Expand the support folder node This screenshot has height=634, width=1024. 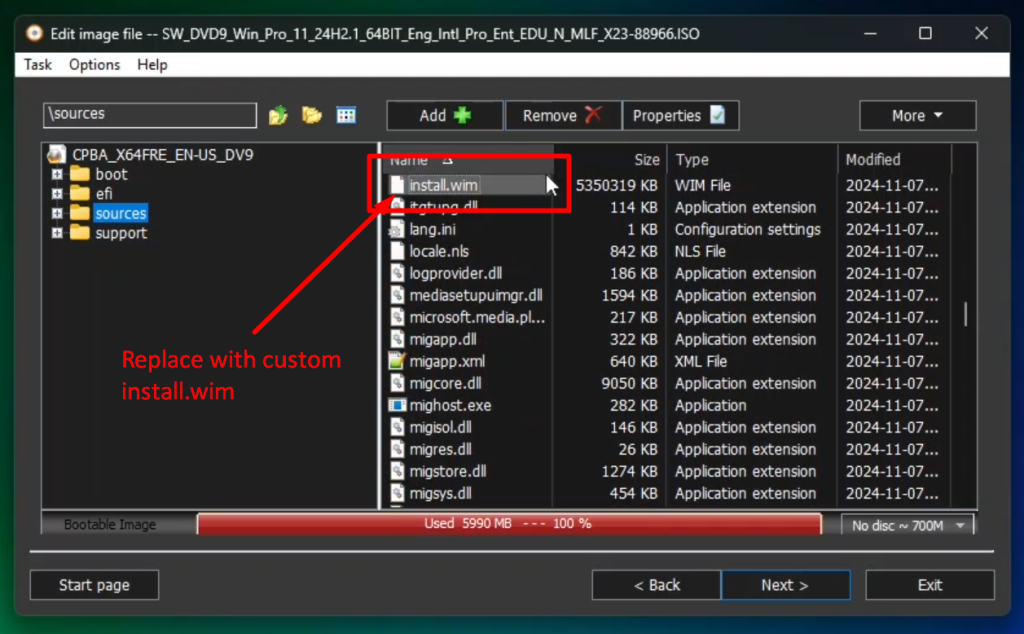pos(57,233)
